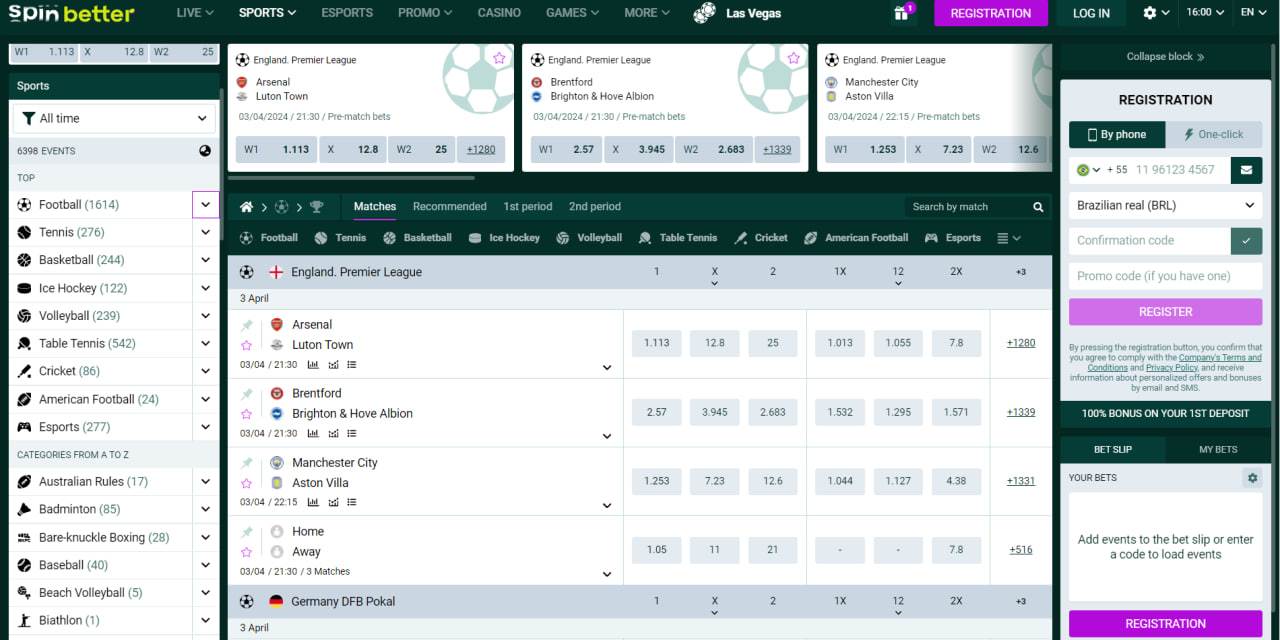Image resolution: width=1280 pixels, height=640 pixels.
Task: Toggle favorite star on Home/Away row
Action: tap(246, 552)
